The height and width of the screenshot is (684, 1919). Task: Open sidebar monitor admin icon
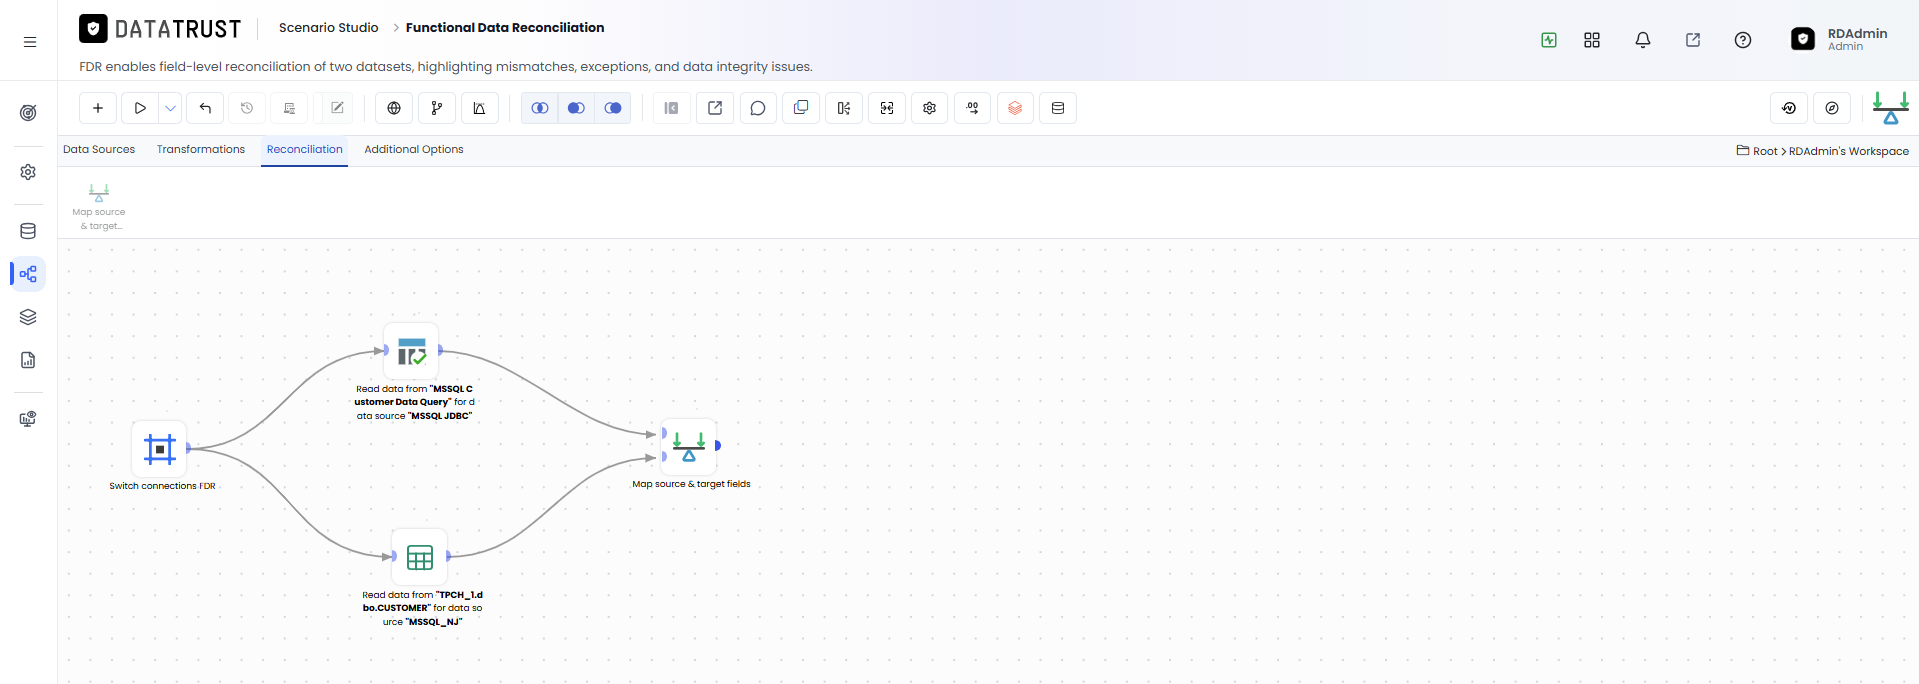point(28,419)
